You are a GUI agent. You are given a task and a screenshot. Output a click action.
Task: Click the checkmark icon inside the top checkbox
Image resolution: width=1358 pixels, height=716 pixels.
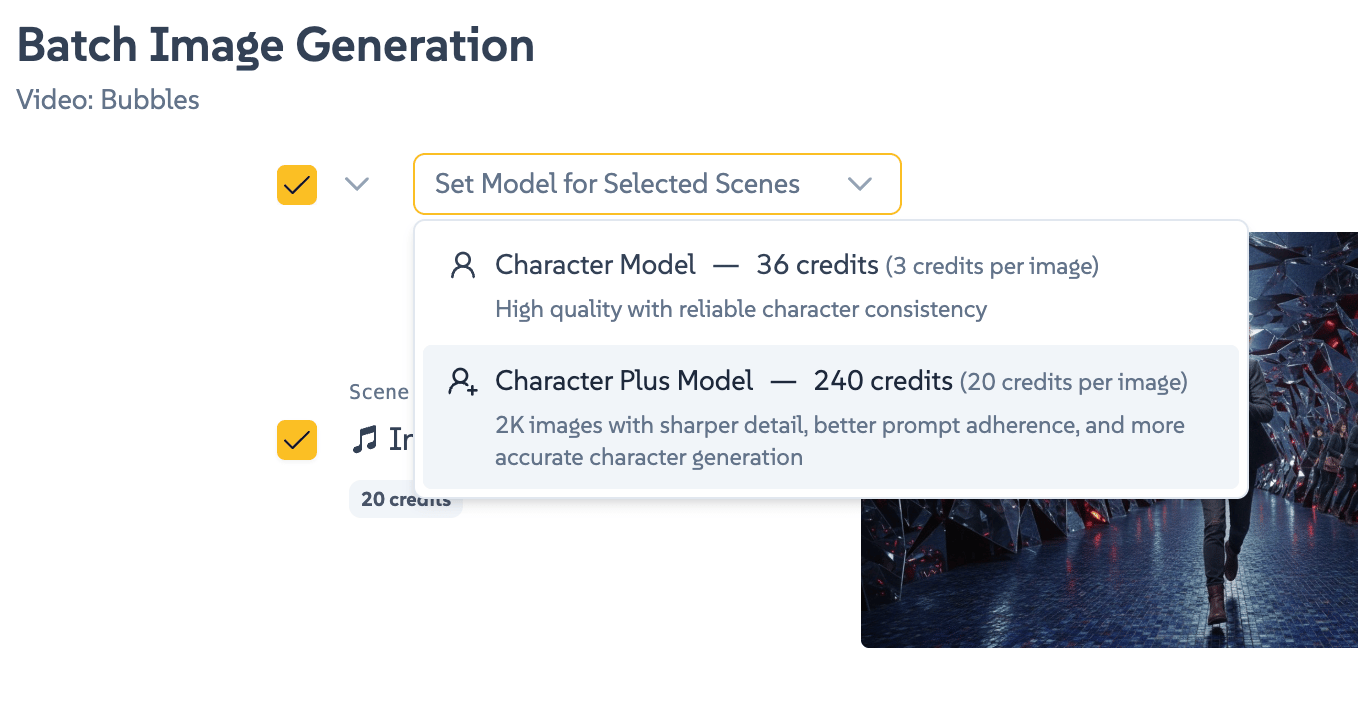296,184
